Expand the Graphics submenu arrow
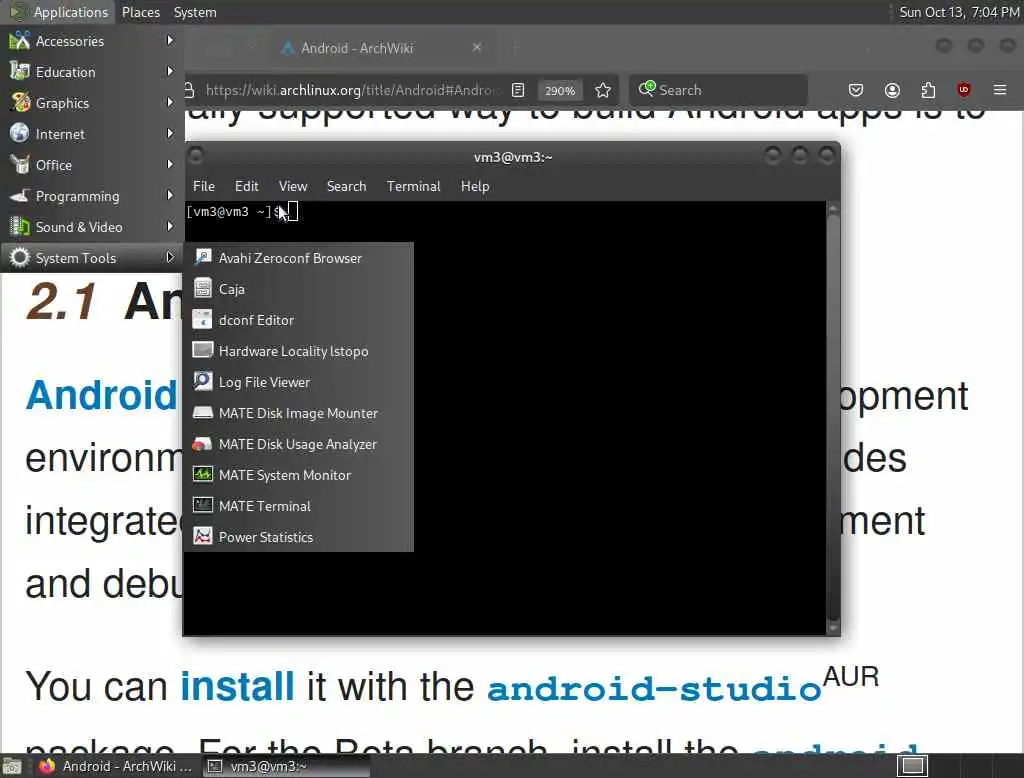The width and height of the screenshot is (1024, 778). [170, 102]
